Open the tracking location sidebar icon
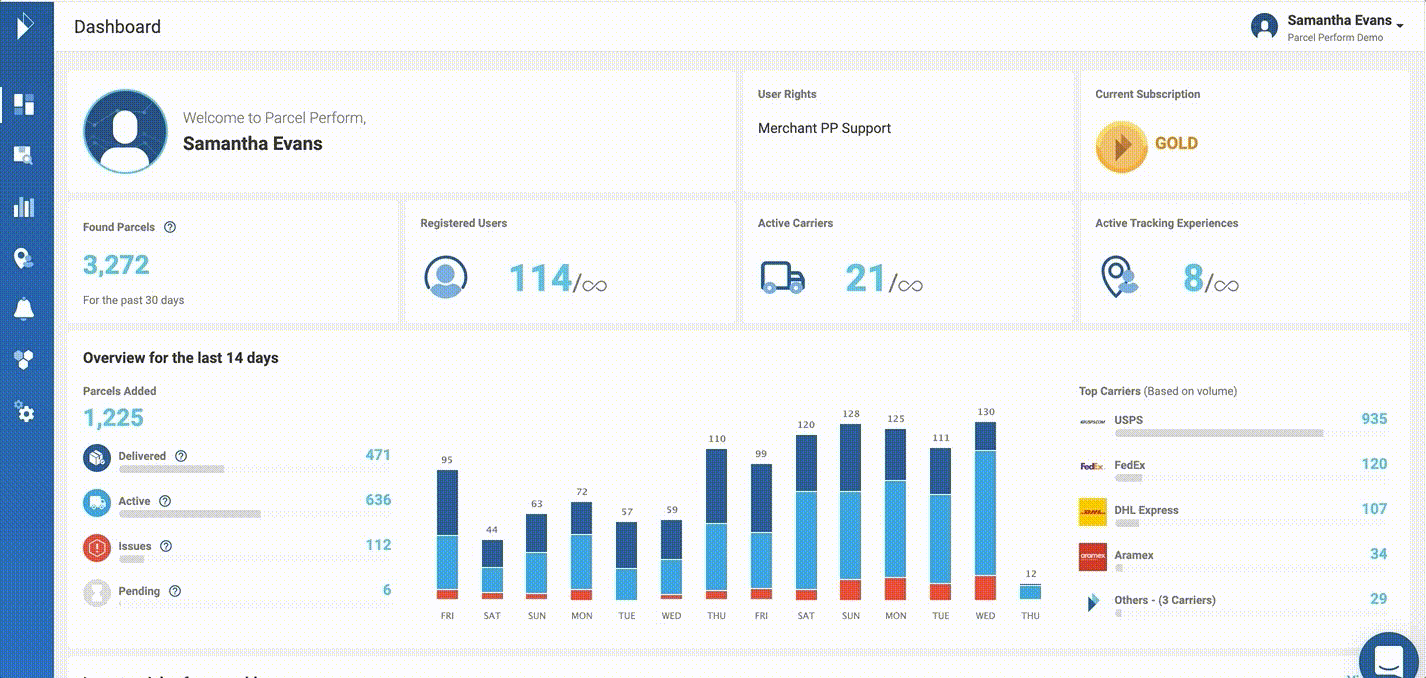Screen dimensions: 1426x678 (24, 258)
